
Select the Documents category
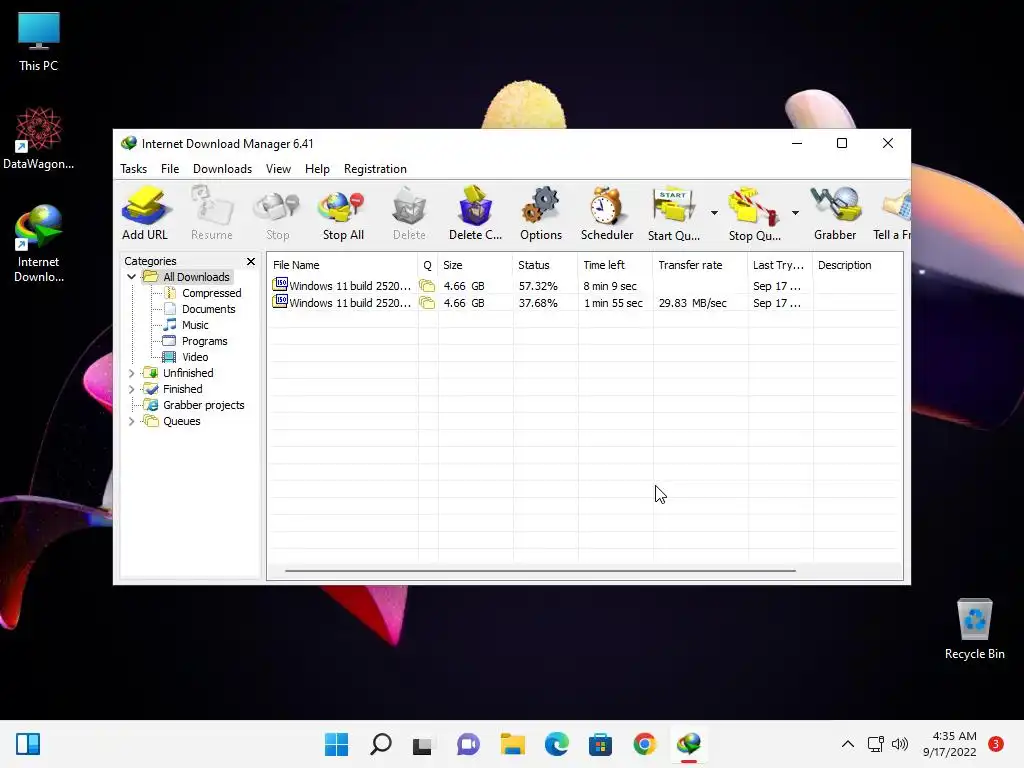[208, 309]
